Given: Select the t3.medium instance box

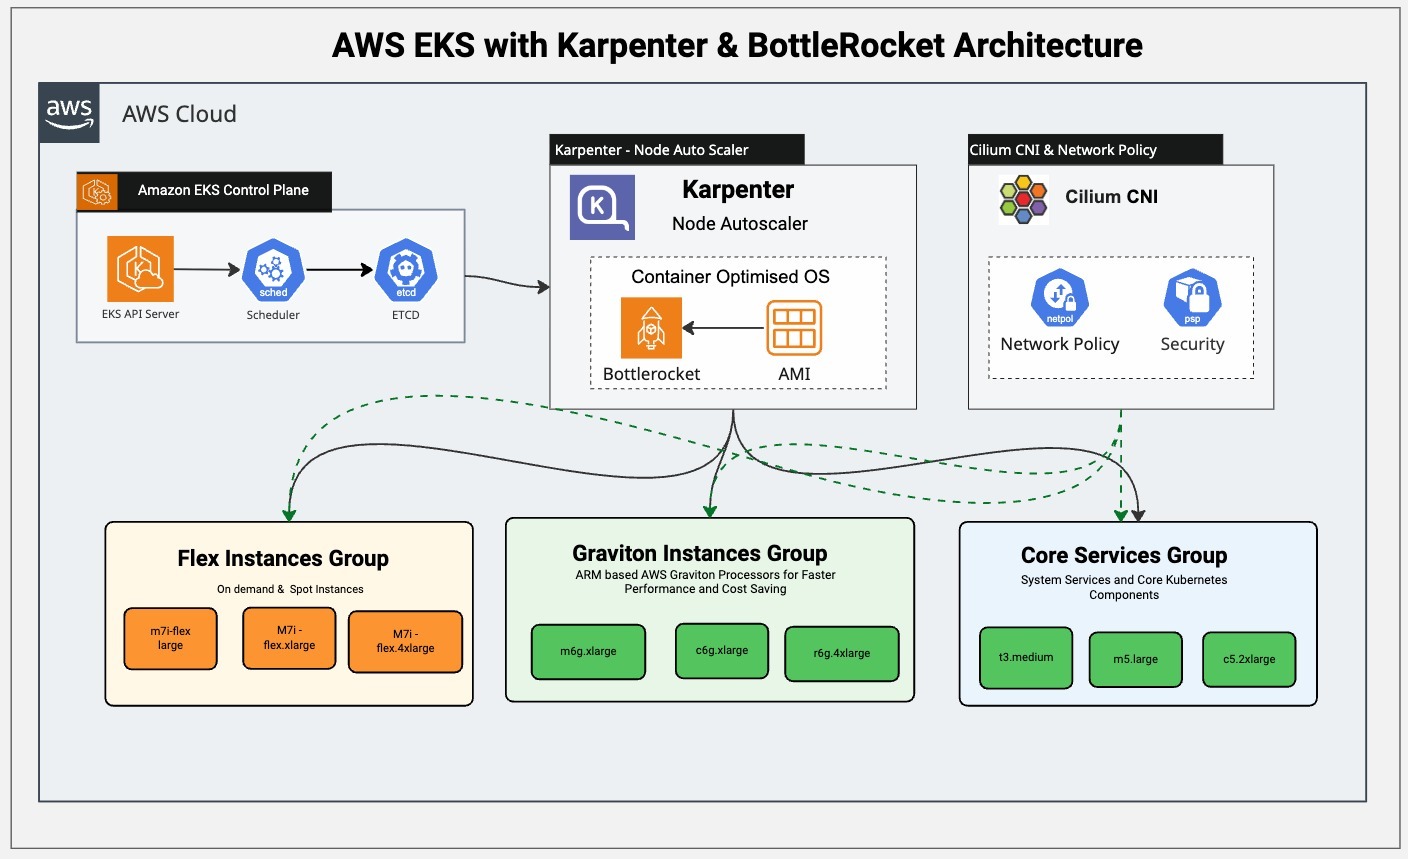Looking at the screenshot, I should [1026, 658].
